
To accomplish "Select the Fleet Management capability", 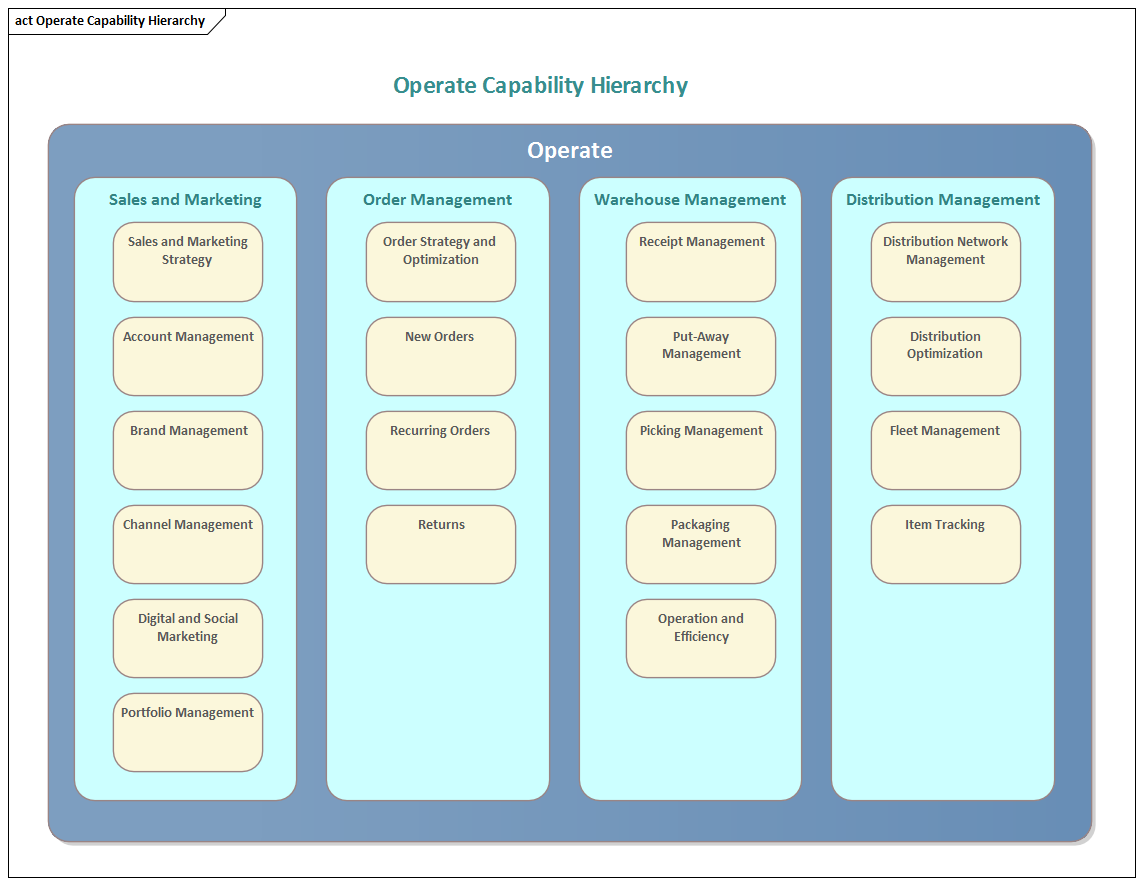I will (945, 450).
